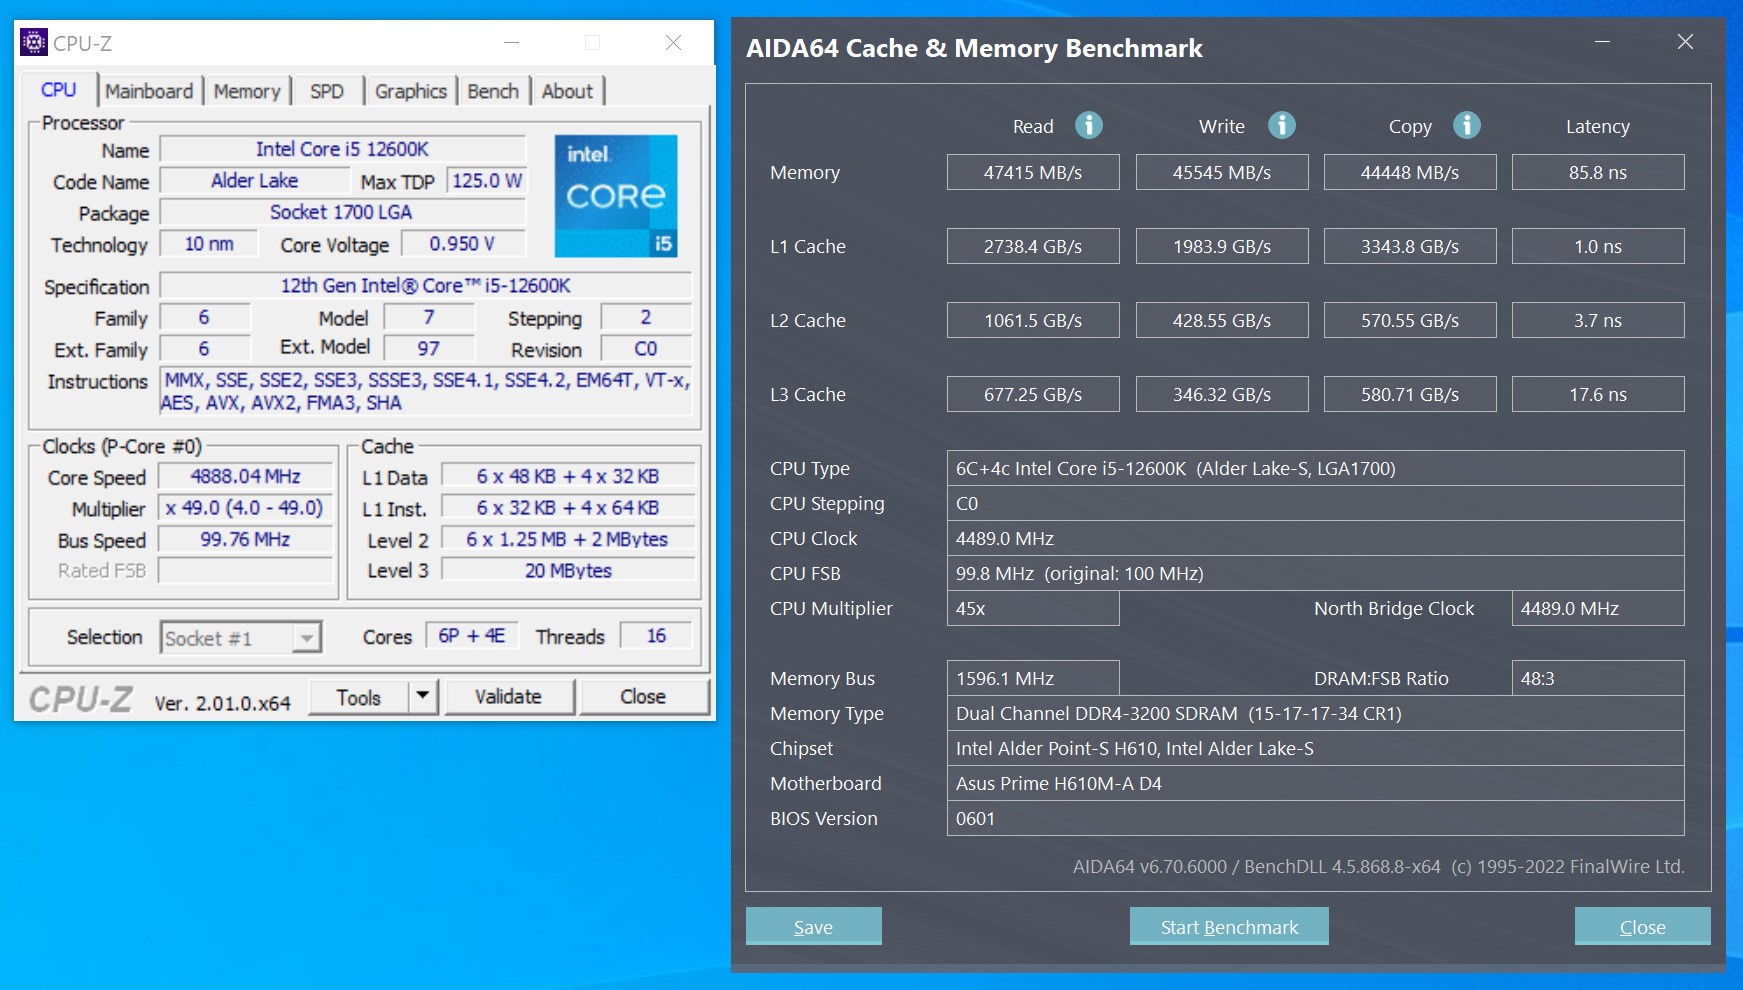Click the Validate button
1743x990 pixels.
509,696
